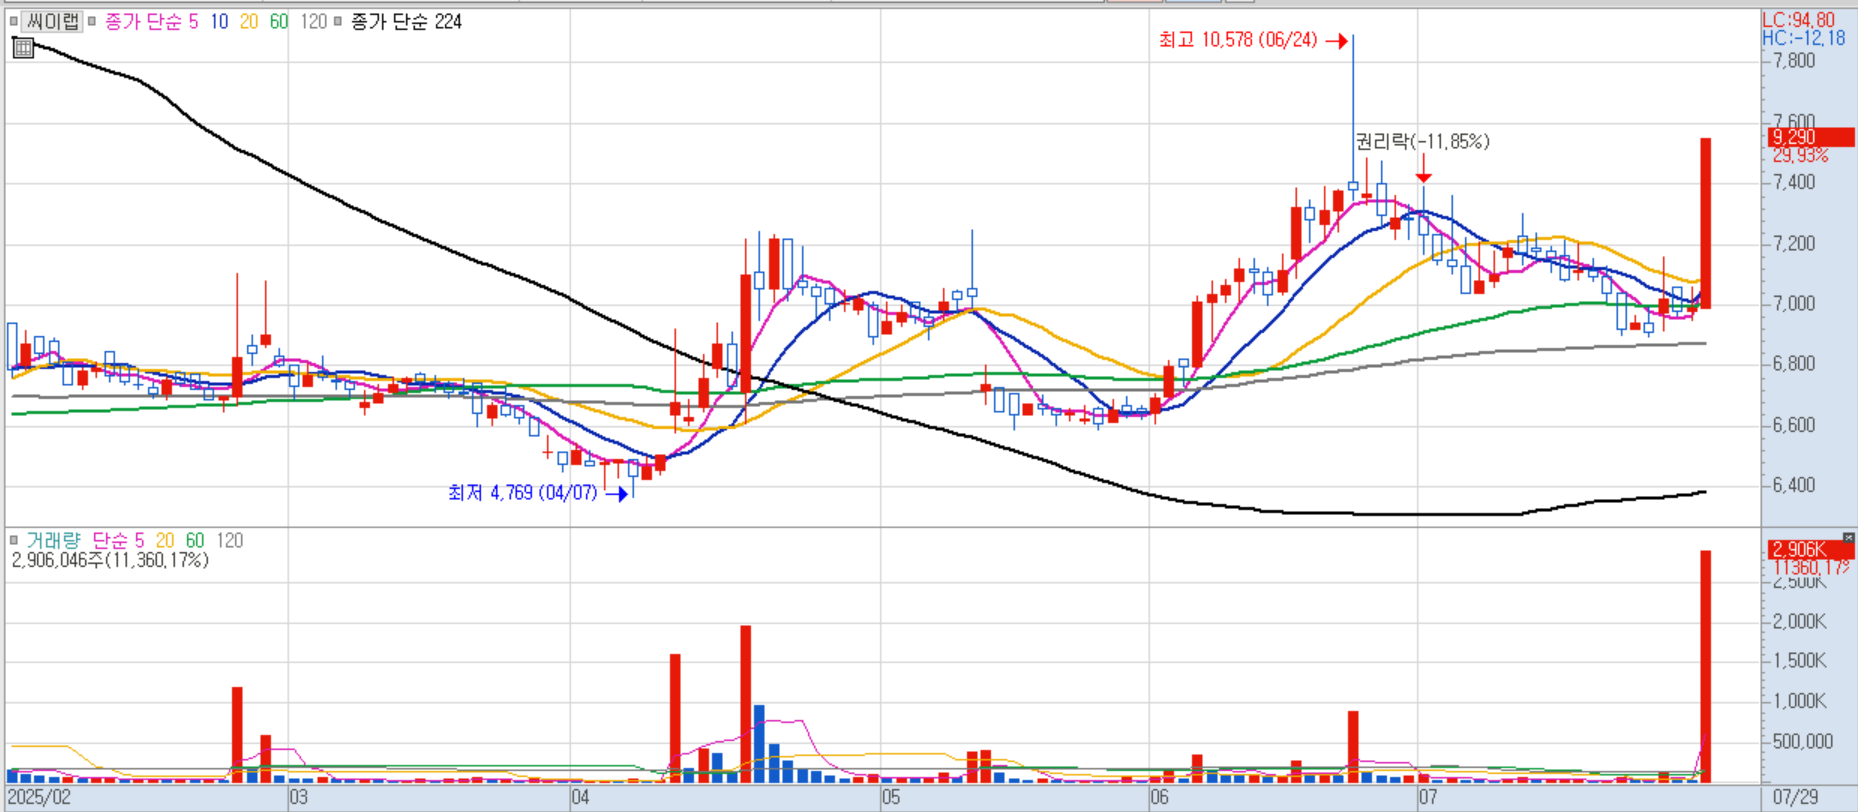Click the 29.93% change rate label
Screen dimensions: 1858x812
point(1800,155)
